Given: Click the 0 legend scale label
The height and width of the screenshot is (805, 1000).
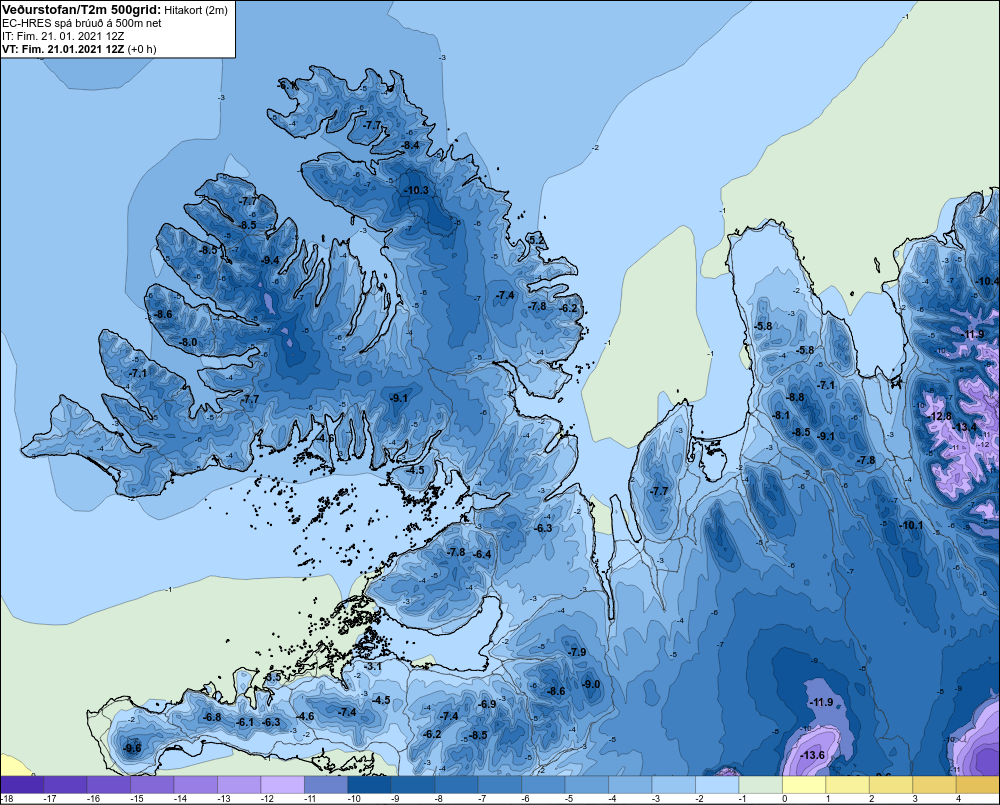Looking at the screenshot, I should (x=785, y=798).
